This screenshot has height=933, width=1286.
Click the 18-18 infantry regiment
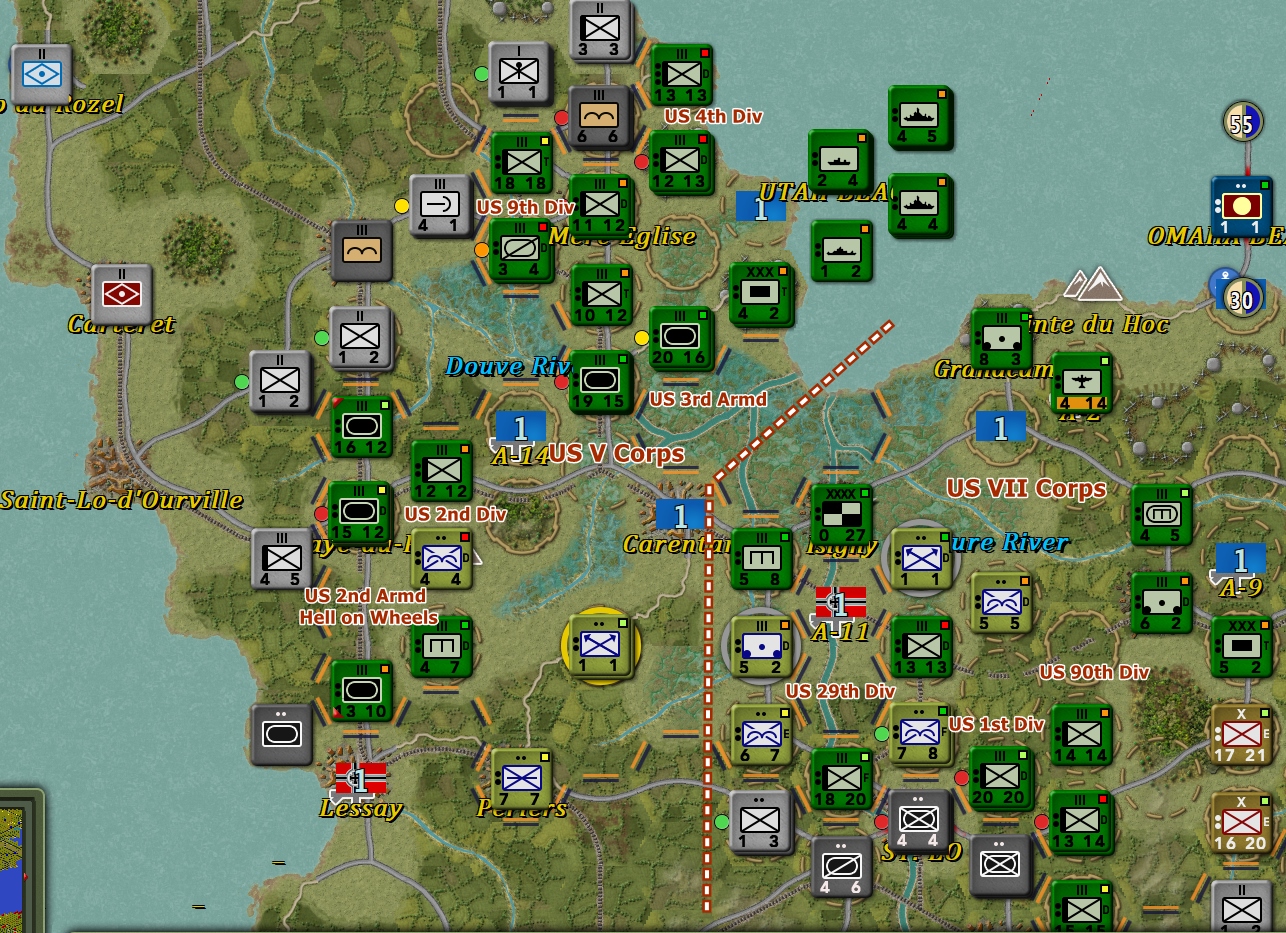(521, 162)
